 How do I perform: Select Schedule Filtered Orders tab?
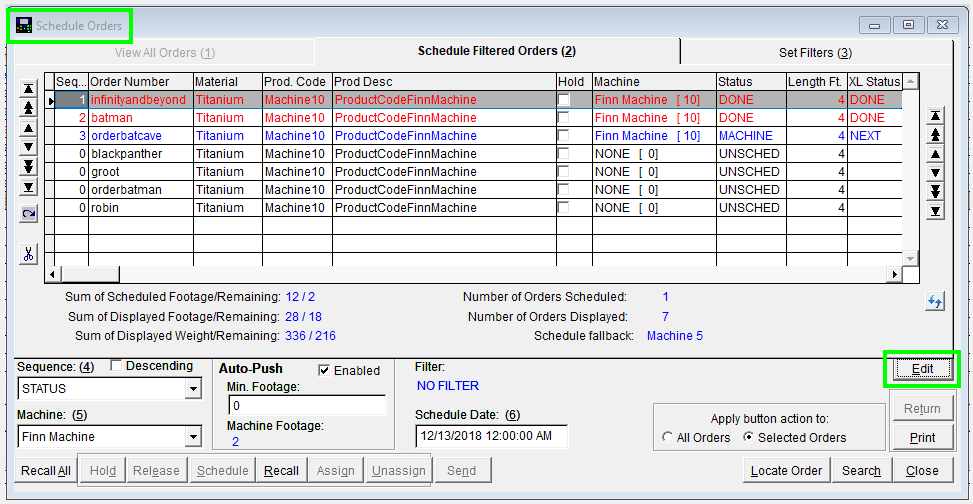click(x=497, y=51)
